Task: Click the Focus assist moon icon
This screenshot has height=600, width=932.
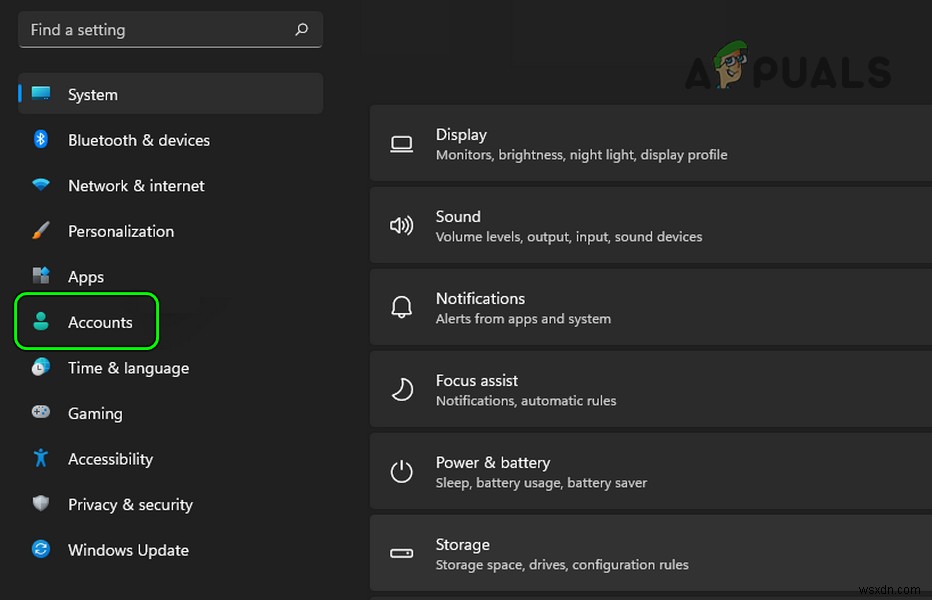Action: (401, 389)
